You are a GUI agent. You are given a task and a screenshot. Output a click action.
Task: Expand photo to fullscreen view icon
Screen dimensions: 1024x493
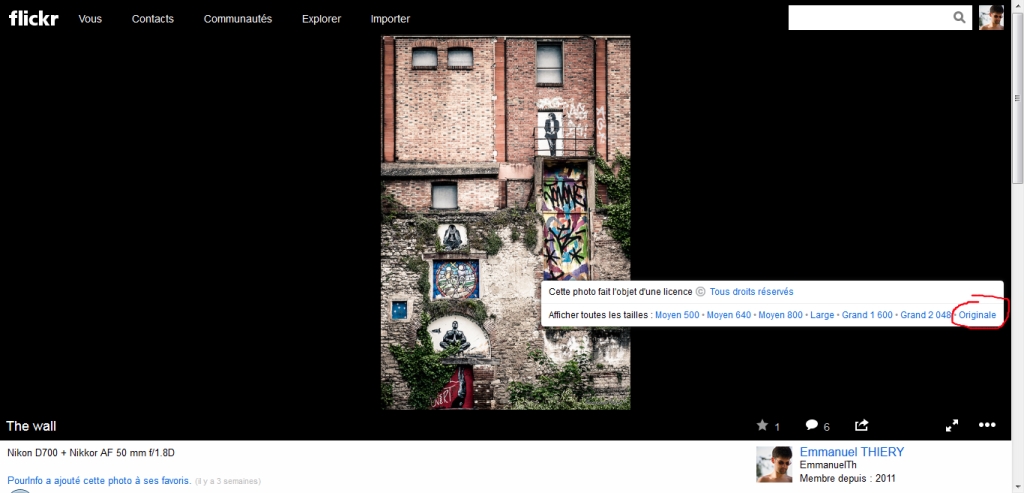tap(952, 426)
